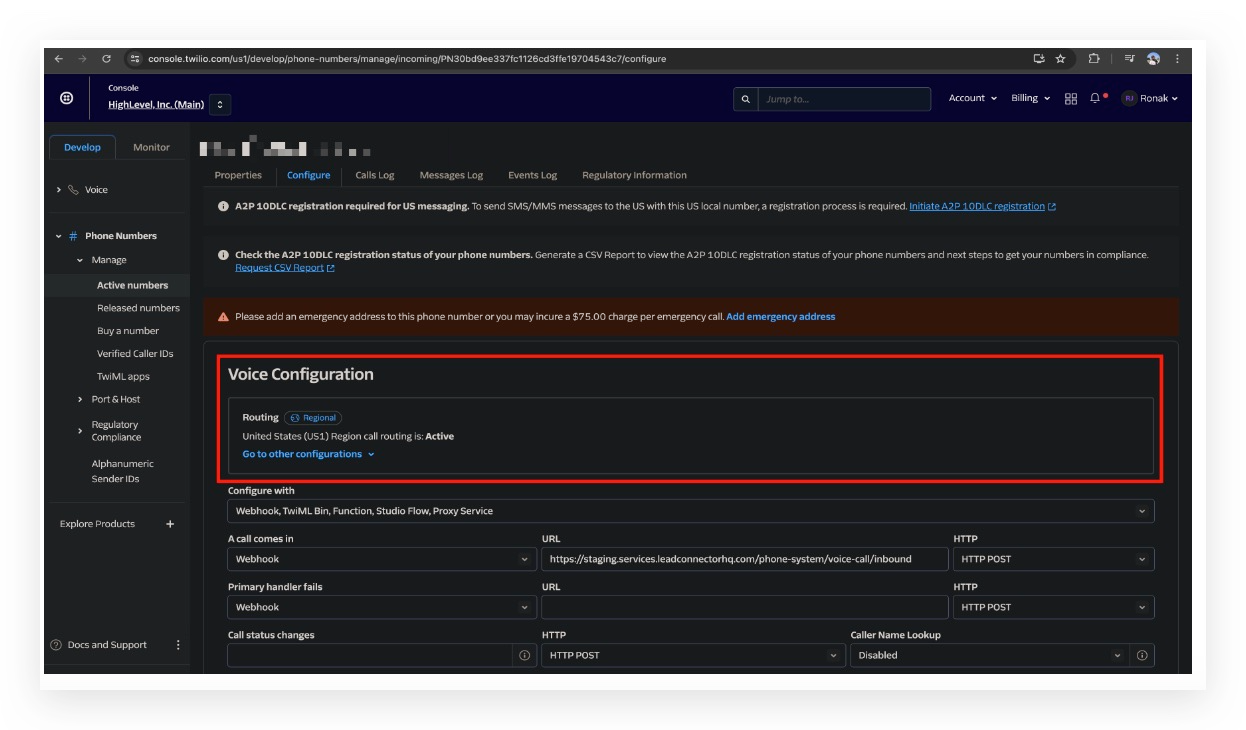1246x730 pixels.
Task: Open the three-dot menu beside Docs and Support
Action: [x=178, y=645]
